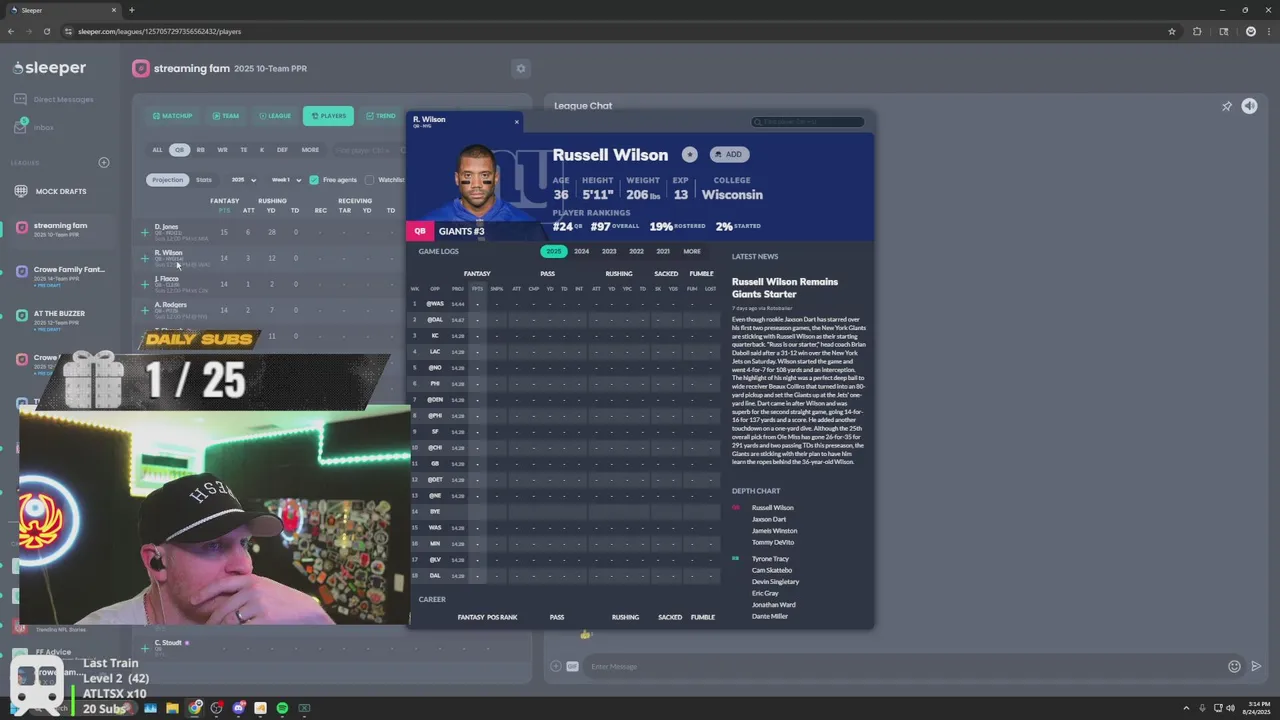
Task: Open emoji picker in chat box
Action: point(1234,666)
